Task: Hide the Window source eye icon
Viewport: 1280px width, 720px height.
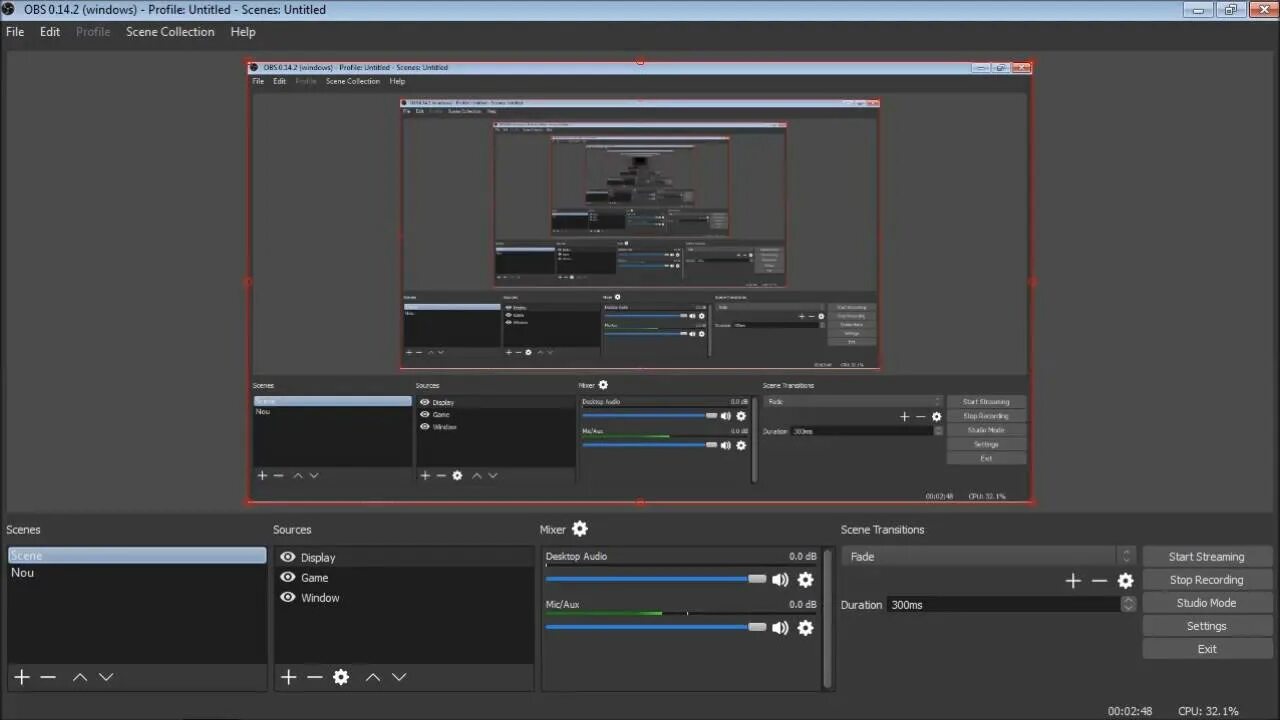Action: [x=288, y=597]
